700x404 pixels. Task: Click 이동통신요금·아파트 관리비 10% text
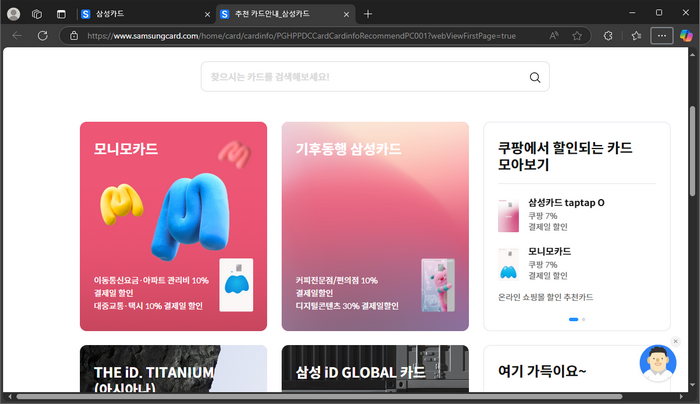pos(151,280)
